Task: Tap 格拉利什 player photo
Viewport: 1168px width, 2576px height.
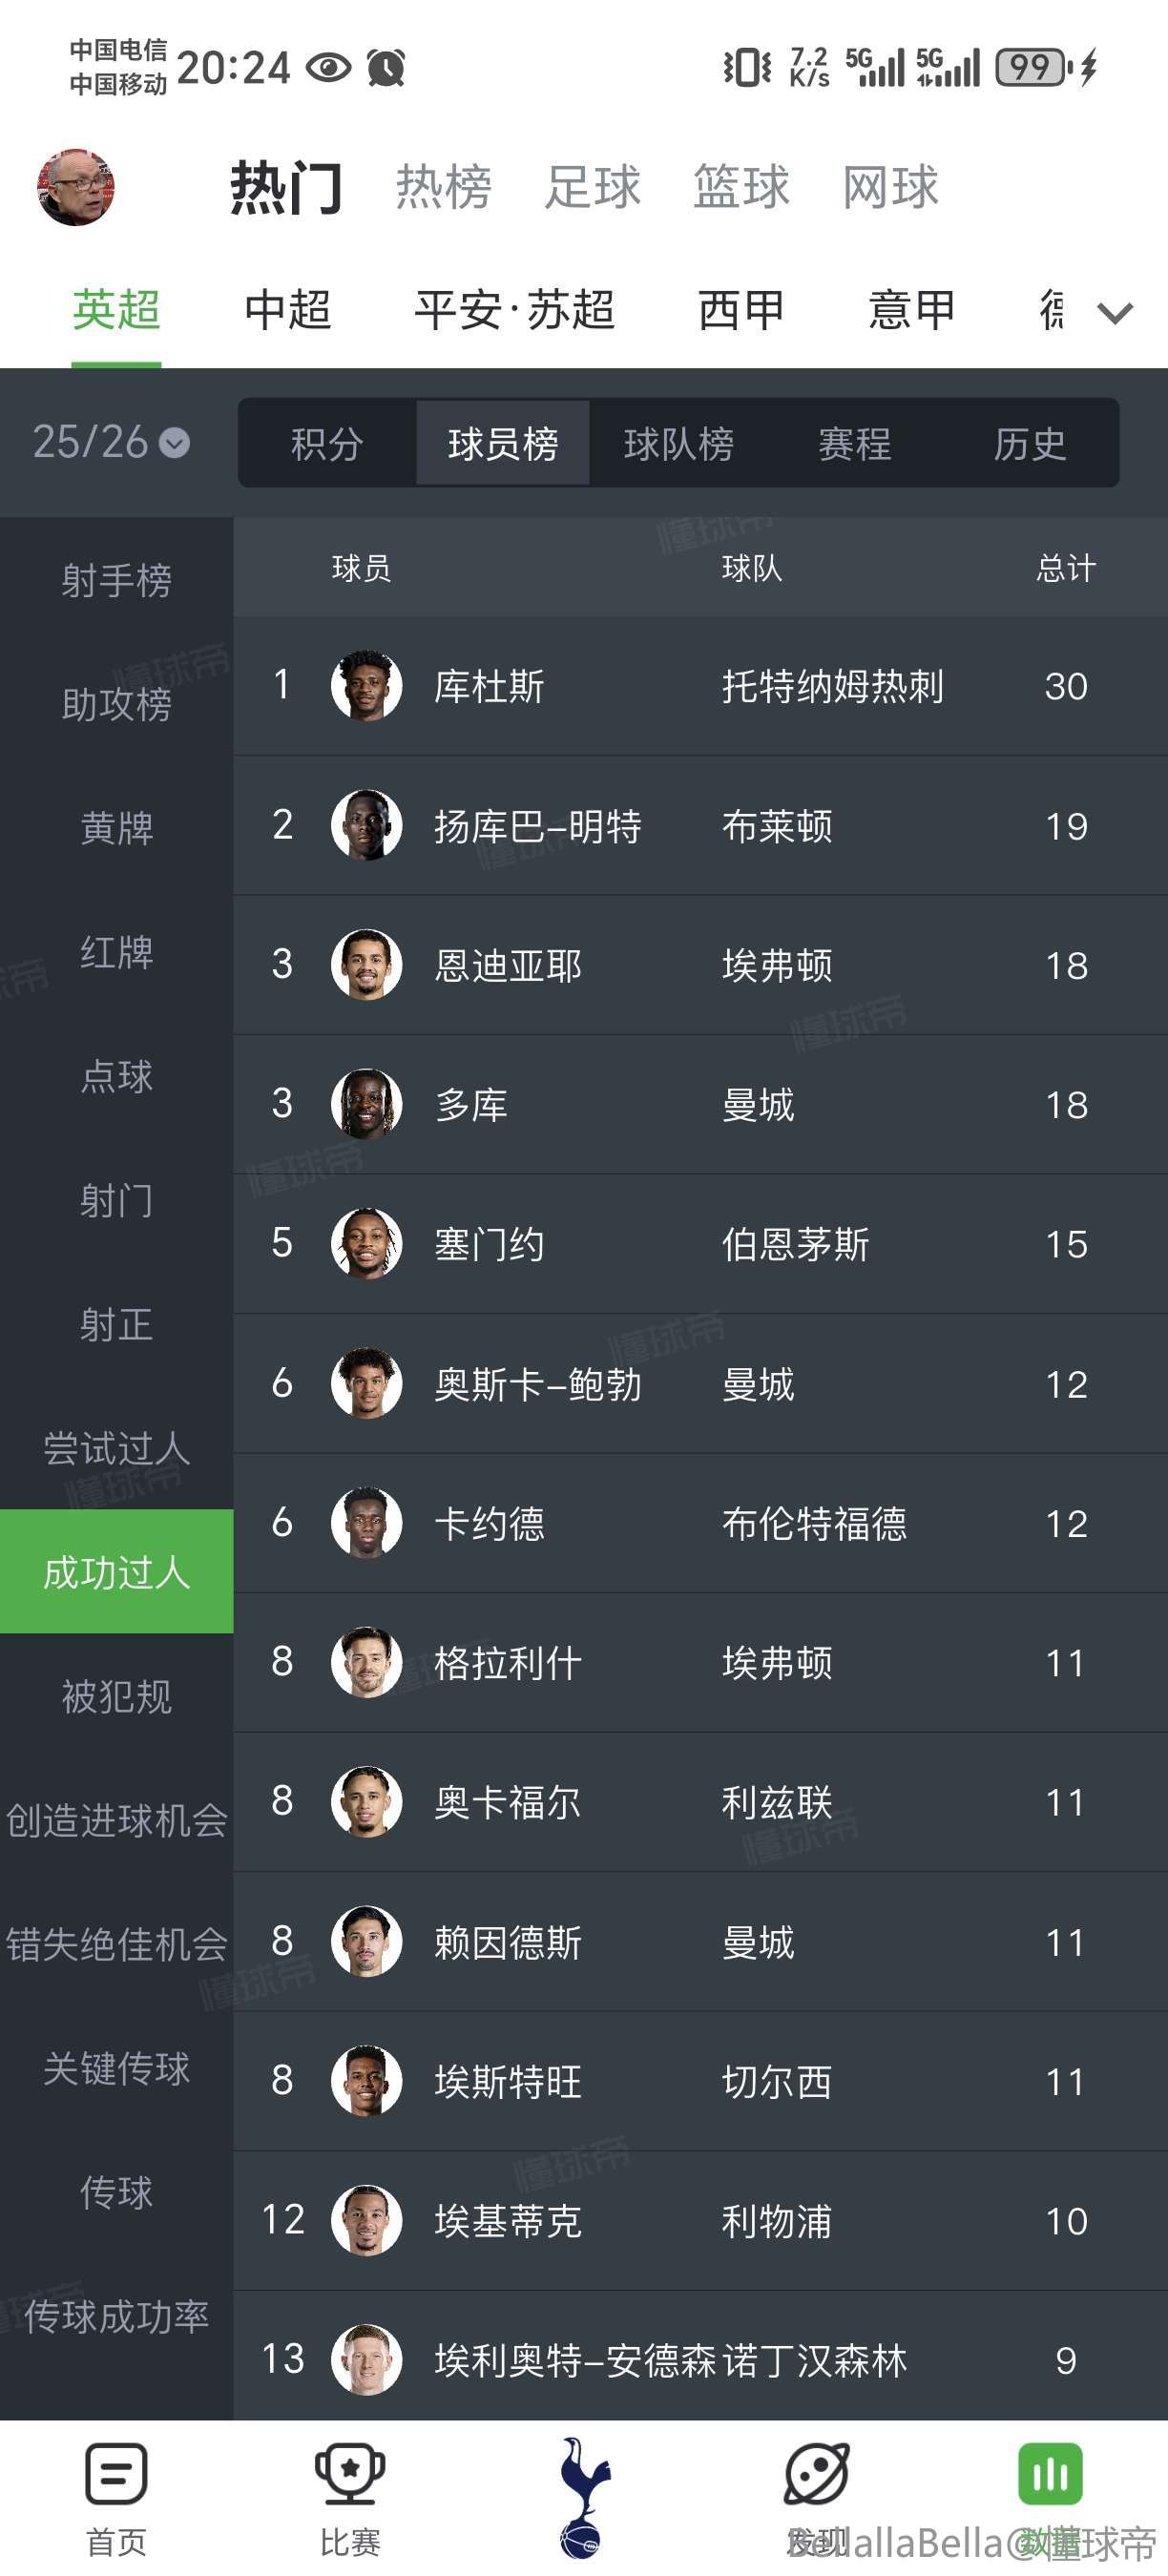Action: 366,1663
